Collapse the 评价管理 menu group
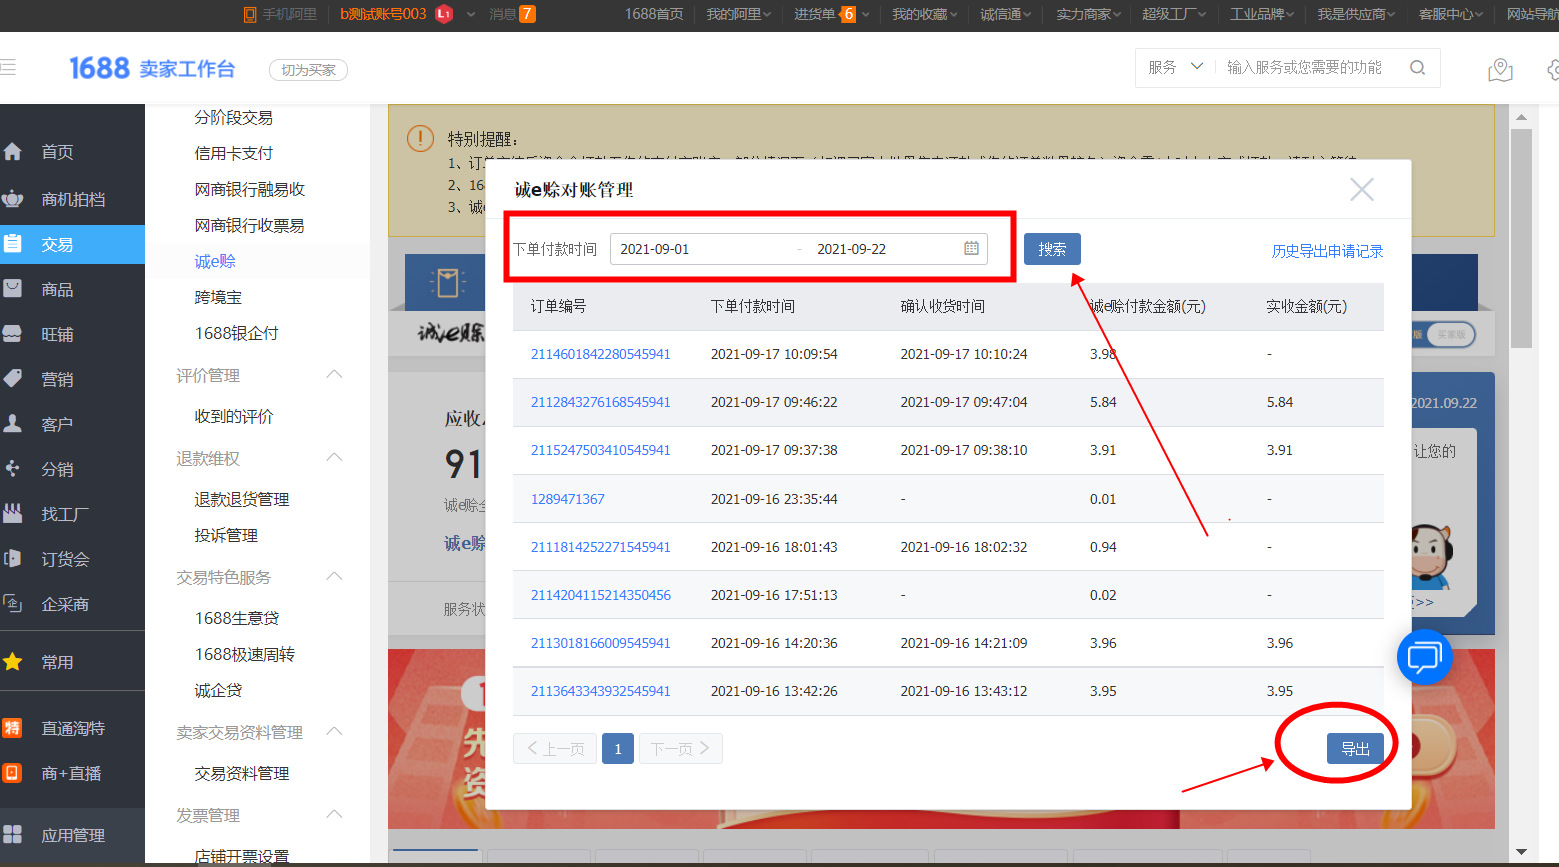 [x=335, y=375]
